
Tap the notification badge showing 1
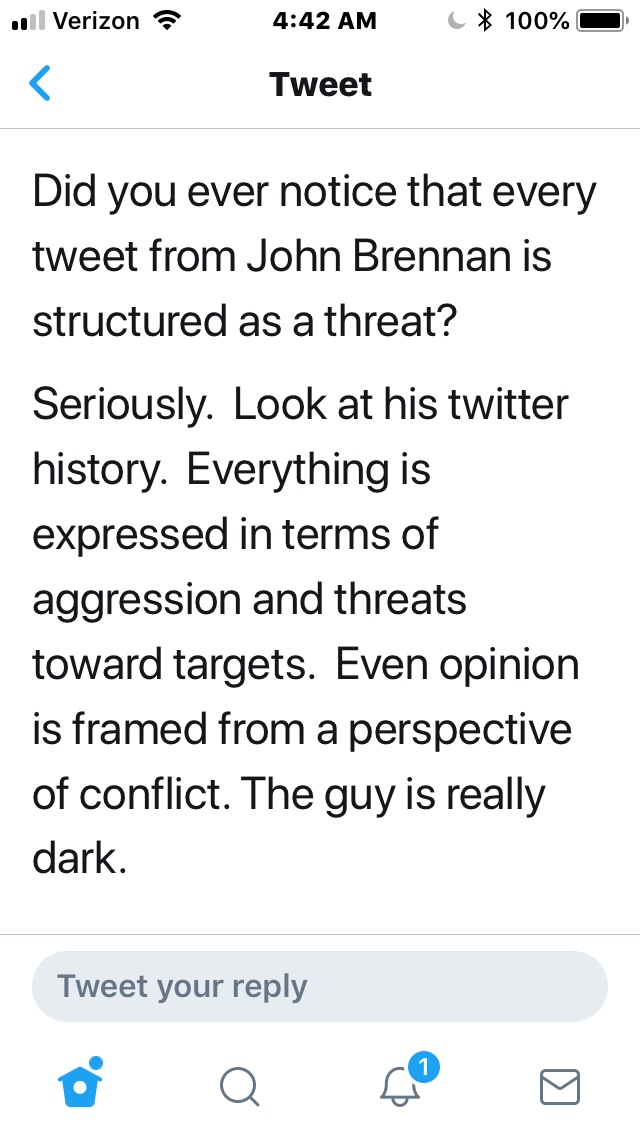pos(424,1068)
